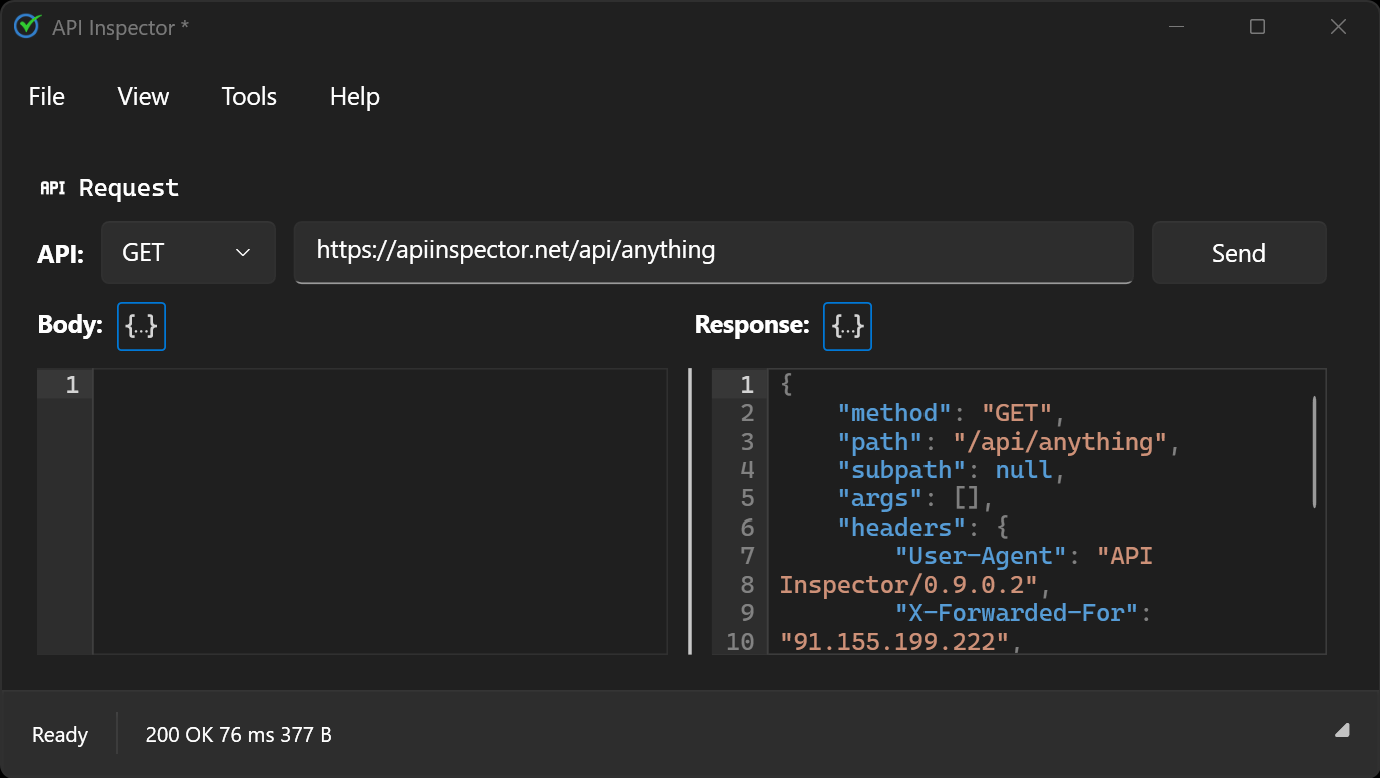Open the Help menu
1380x778 pixels.
(355, 97)
